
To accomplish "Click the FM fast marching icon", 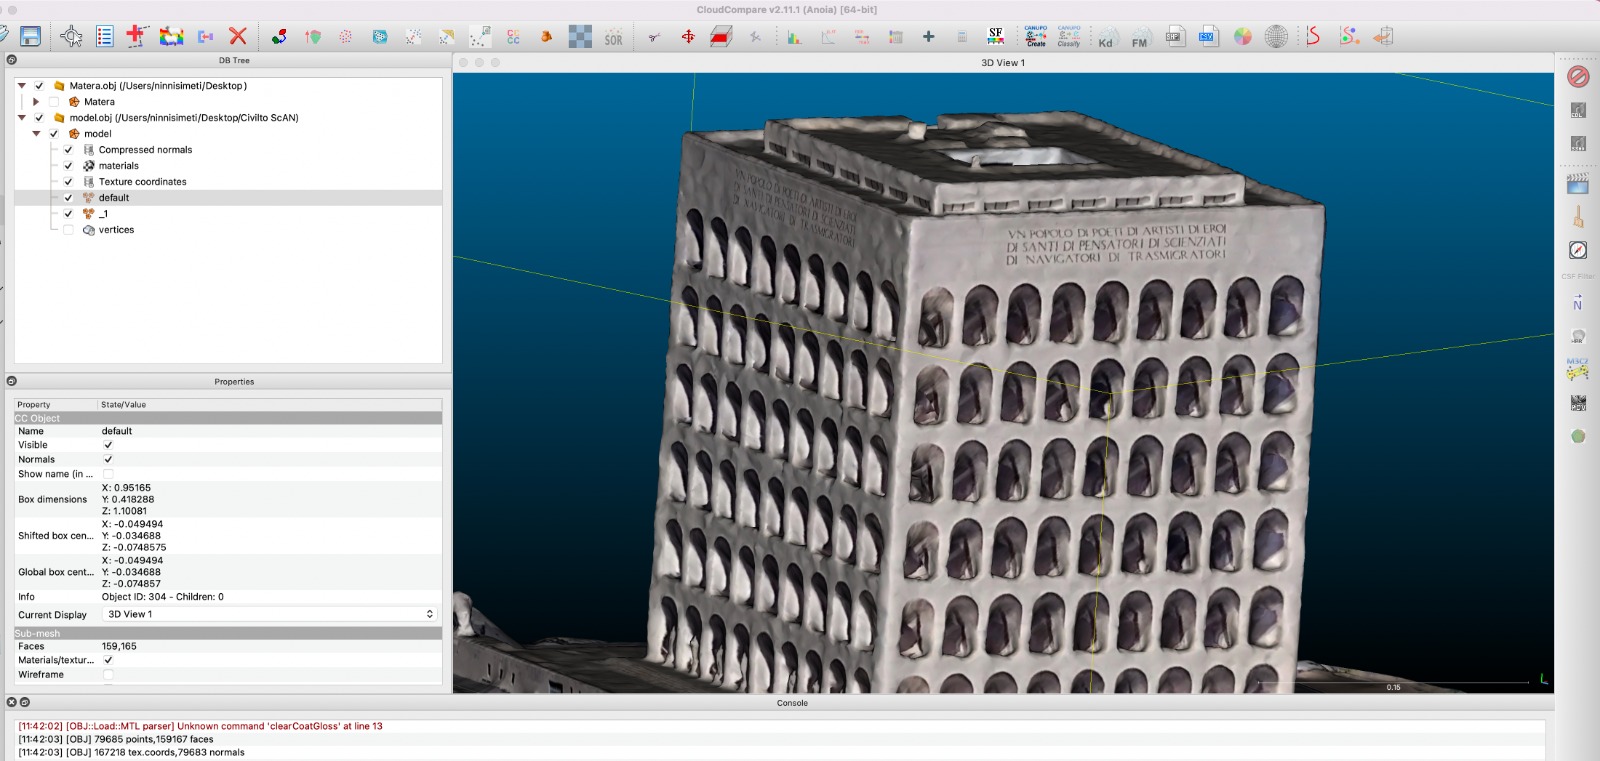I will pos(1139,39).
